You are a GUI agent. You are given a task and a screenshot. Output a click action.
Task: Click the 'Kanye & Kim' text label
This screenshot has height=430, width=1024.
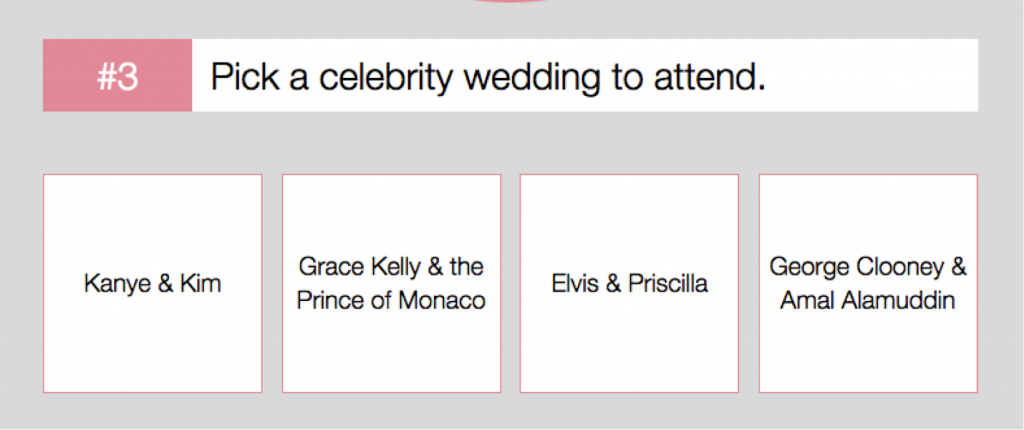(152, 284)
